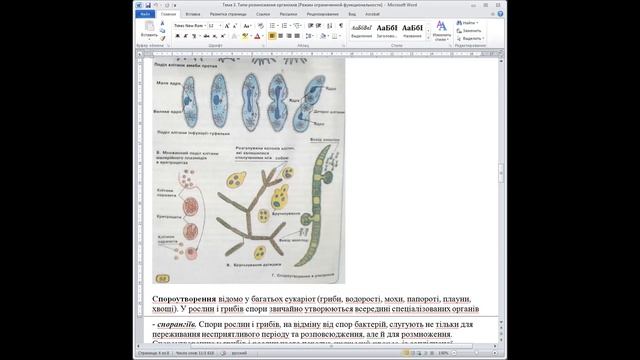The width and height of the screenshot is (640, 360).
Task: Apply strikethrough to text
Action: (x=207, y=36)
